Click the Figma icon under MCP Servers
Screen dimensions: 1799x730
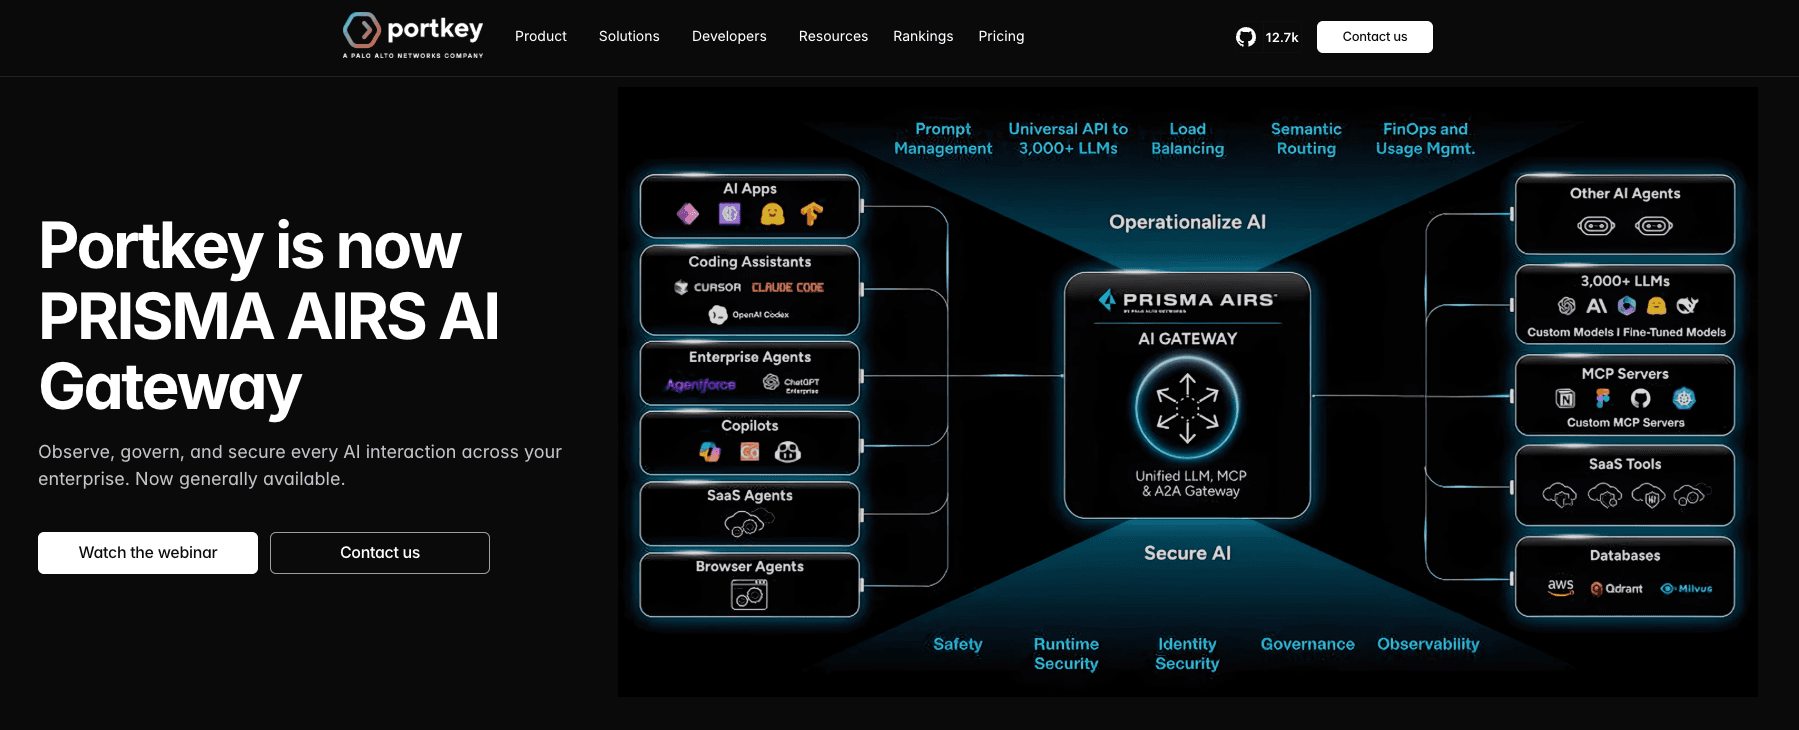pos(1603,399)
